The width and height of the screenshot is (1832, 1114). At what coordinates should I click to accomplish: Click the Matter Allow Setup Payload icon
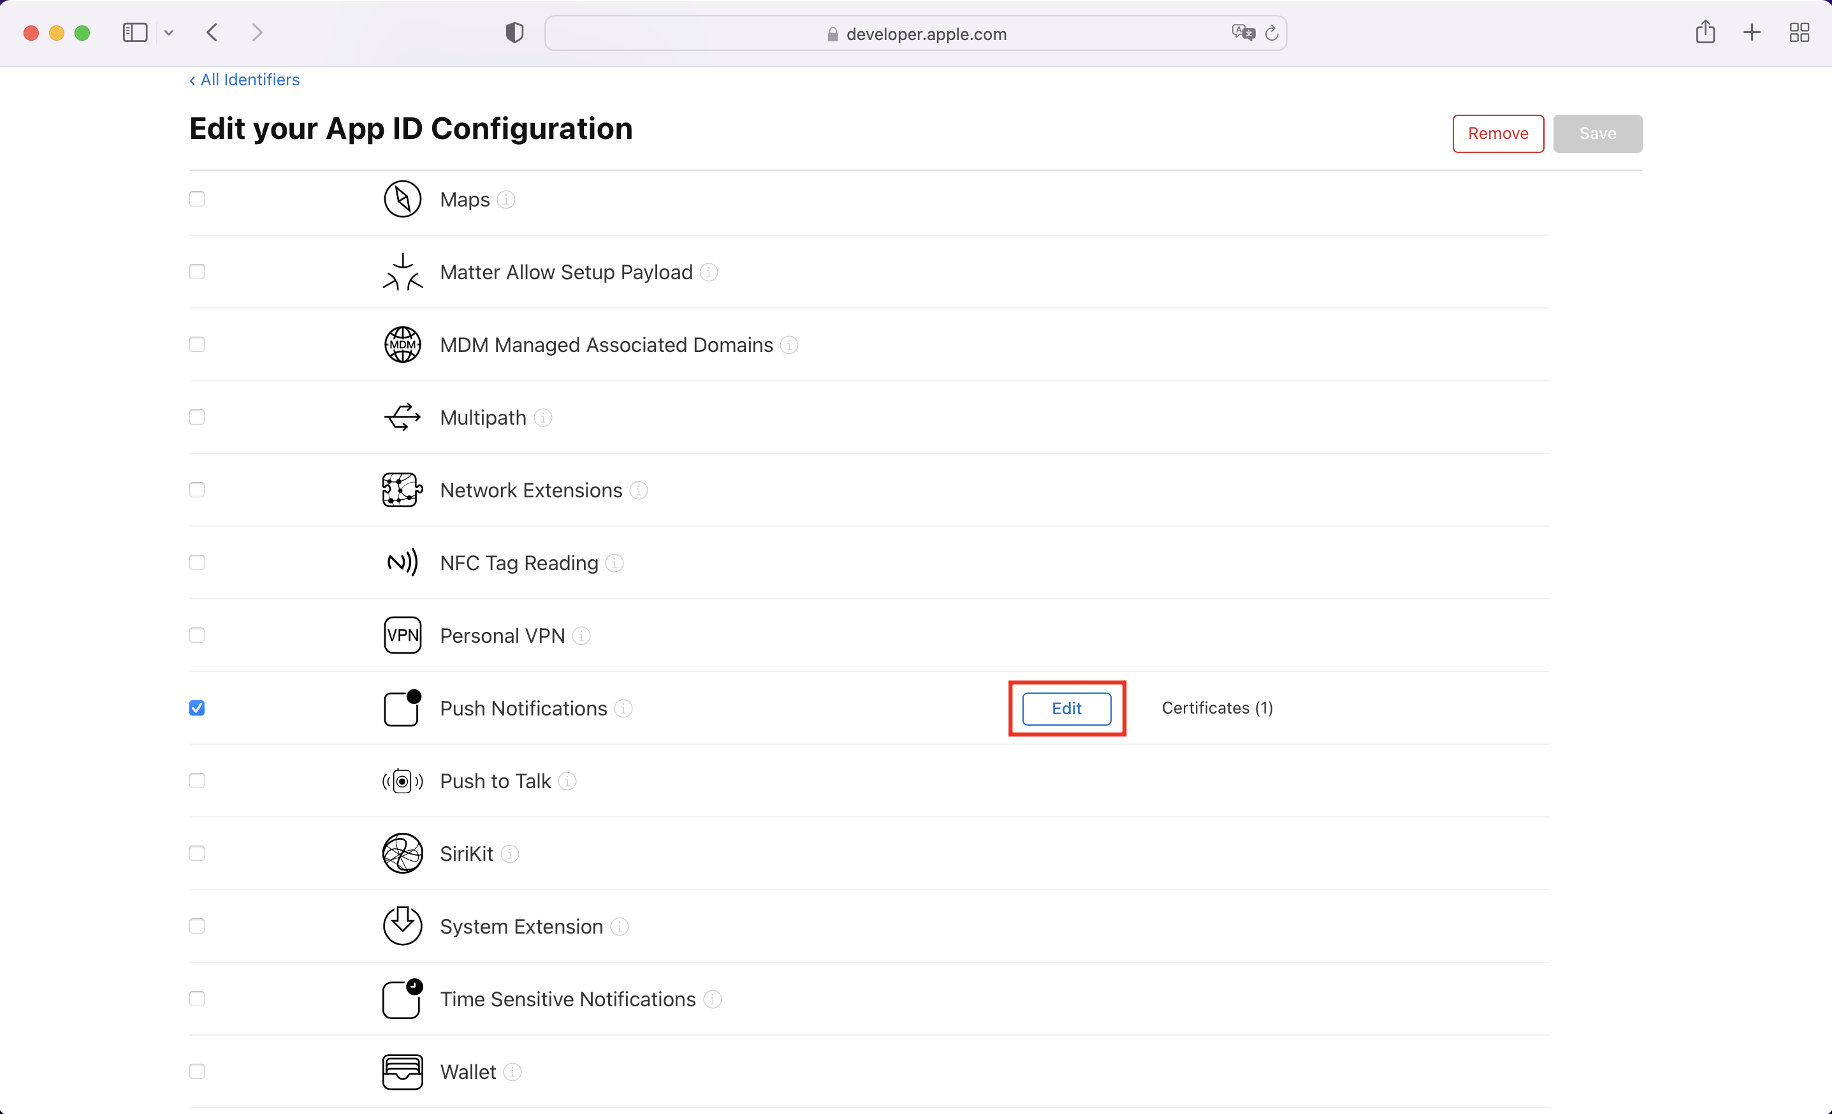[x=402, y=272]
